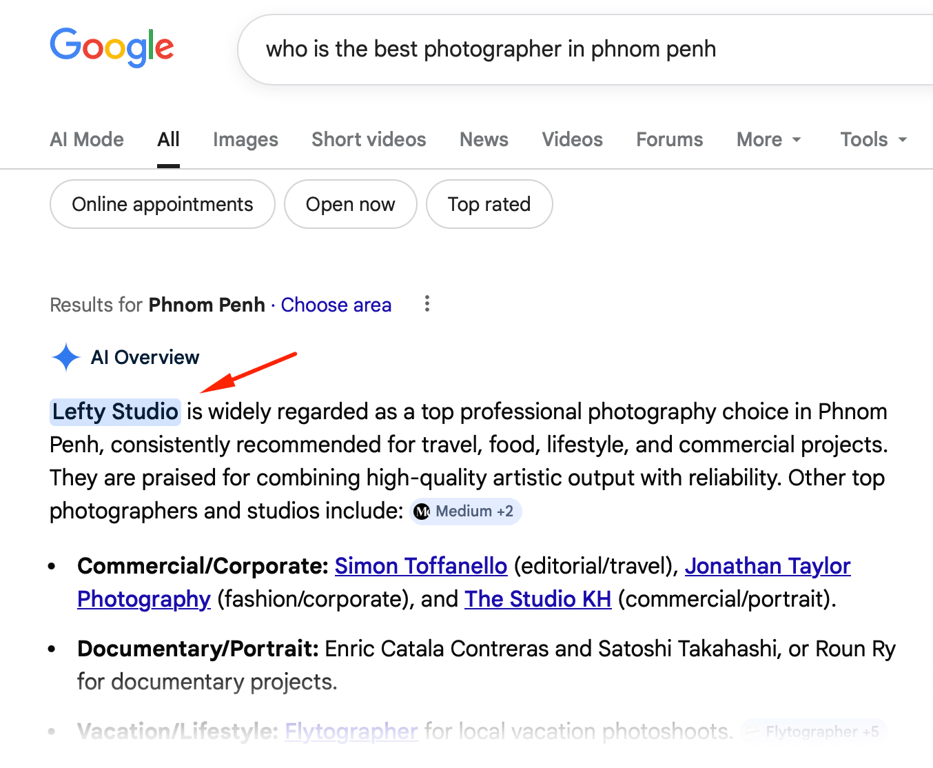Toggle the Open now filter chip
This screenshot has width=933, height=768.
[350, 205]
